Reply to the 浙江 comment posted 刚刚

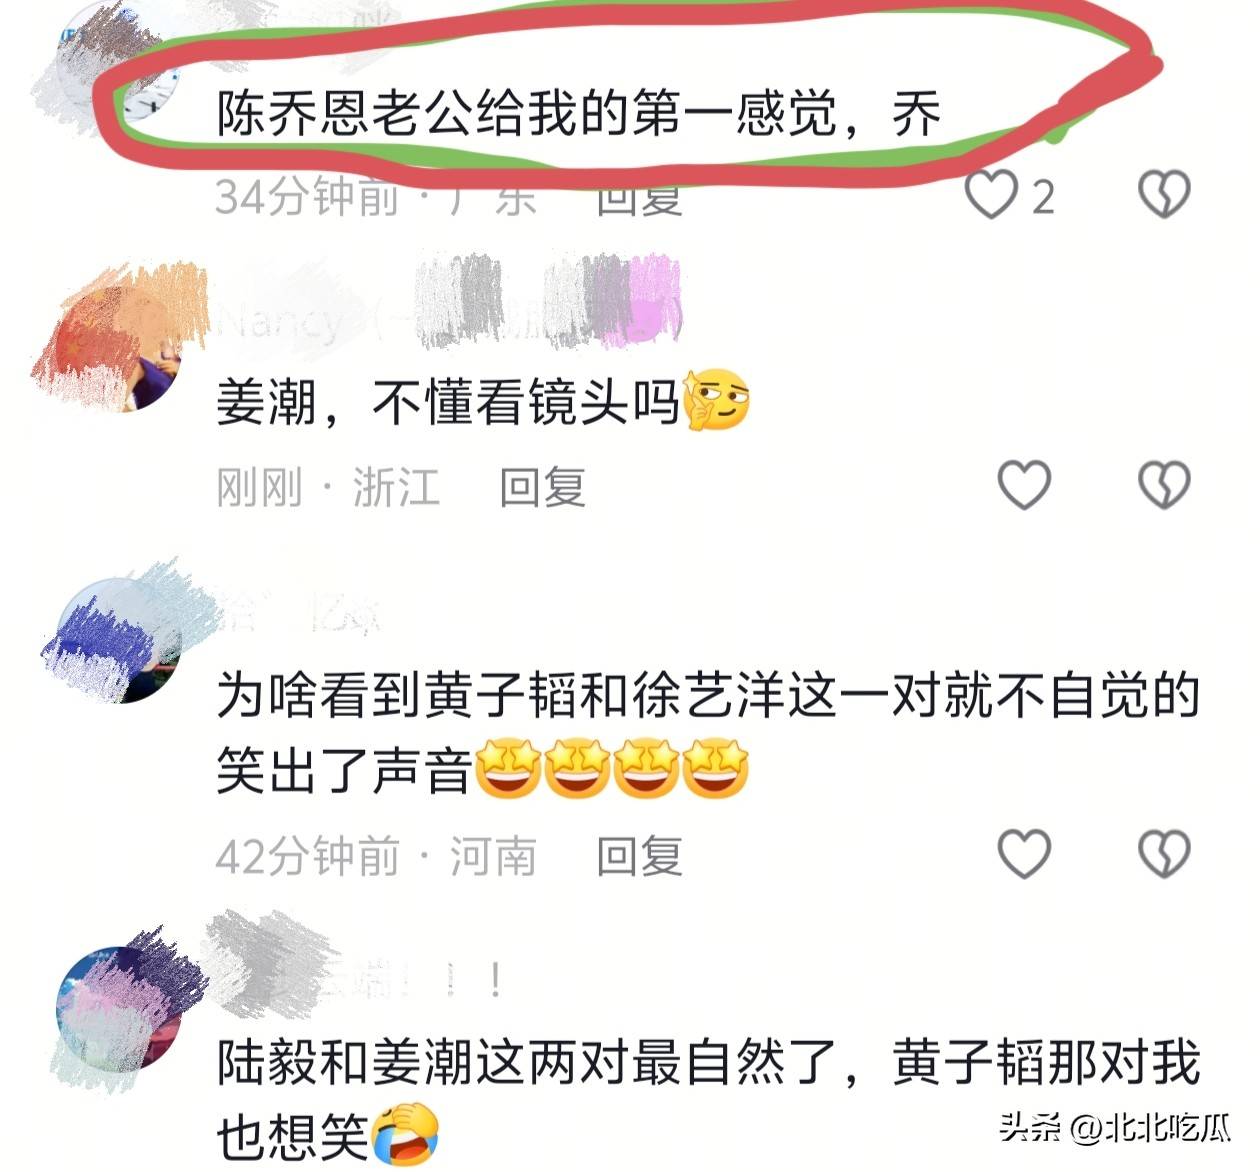tap(543, 488)
